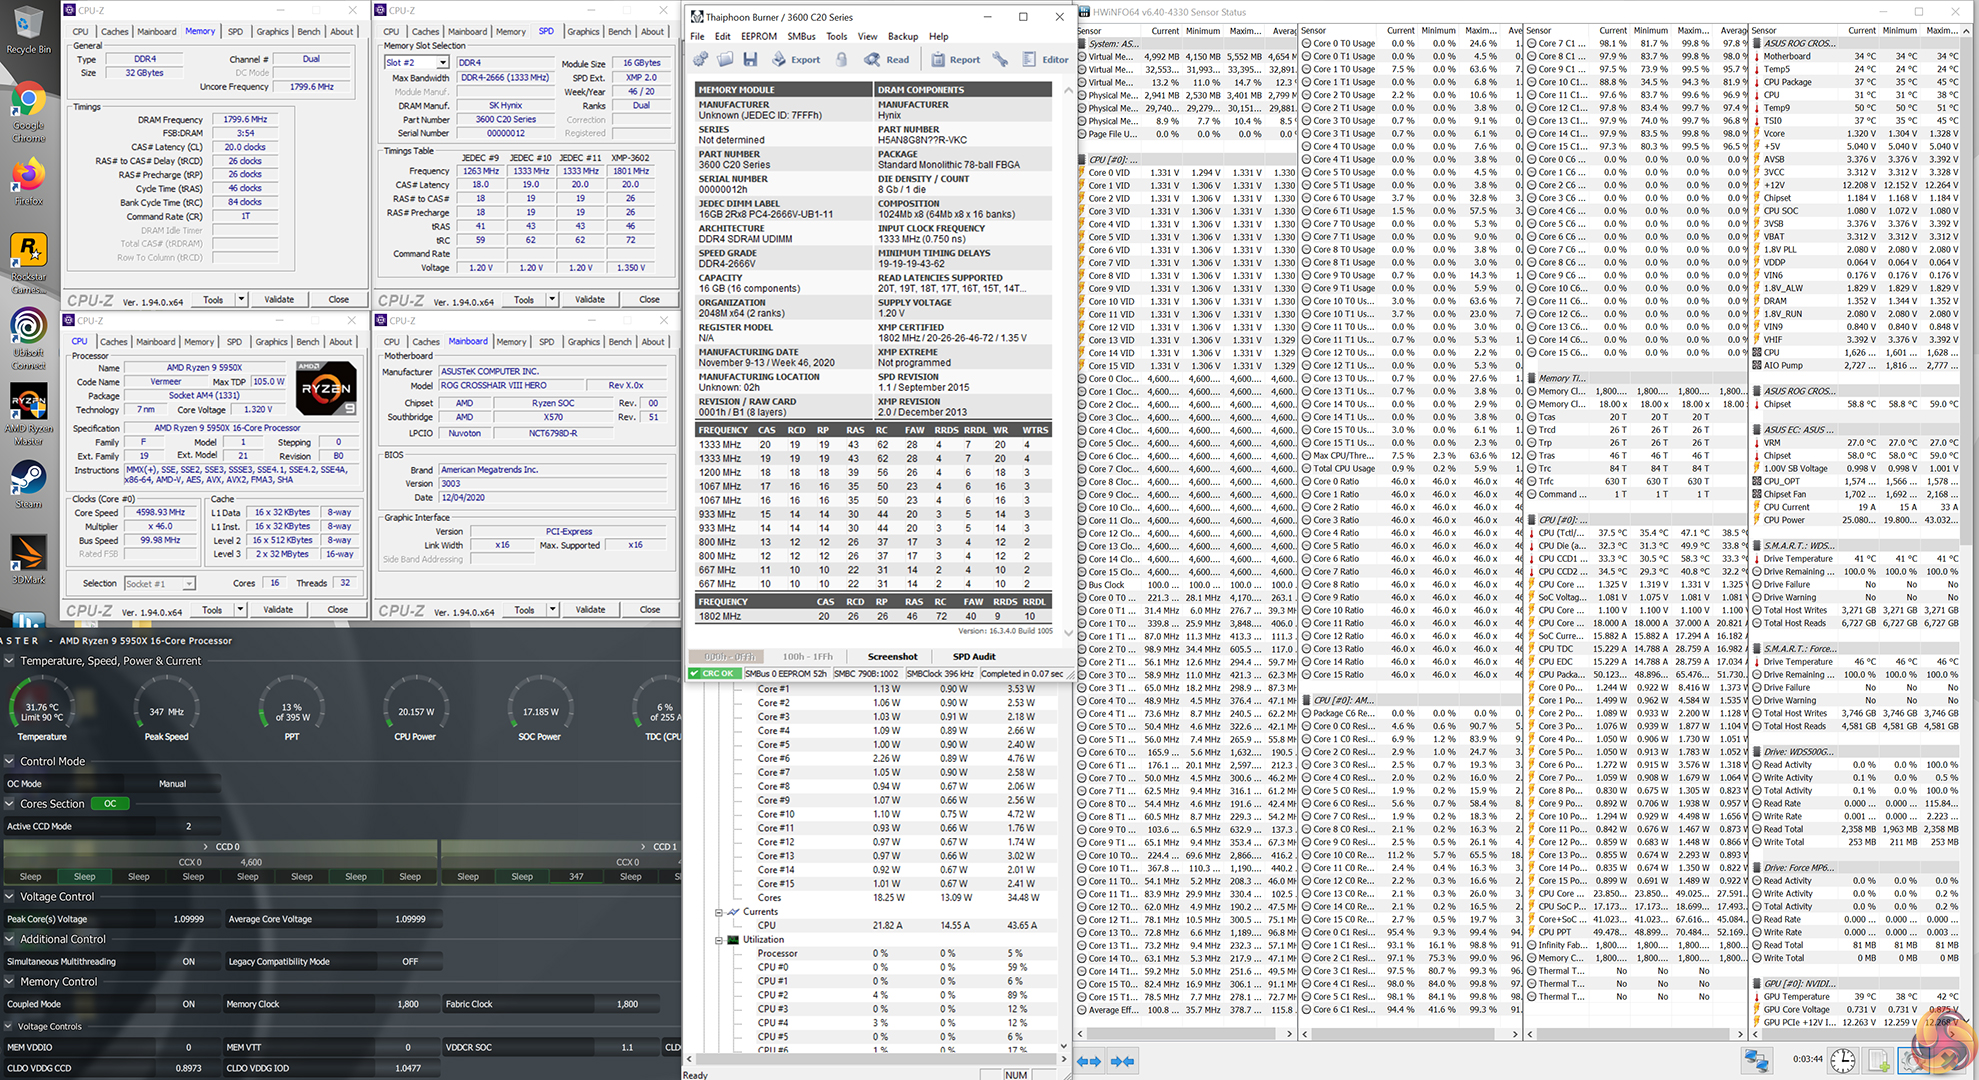Click the wrench icon in Thaiphoon toolbar

[x=1000, y=59]
